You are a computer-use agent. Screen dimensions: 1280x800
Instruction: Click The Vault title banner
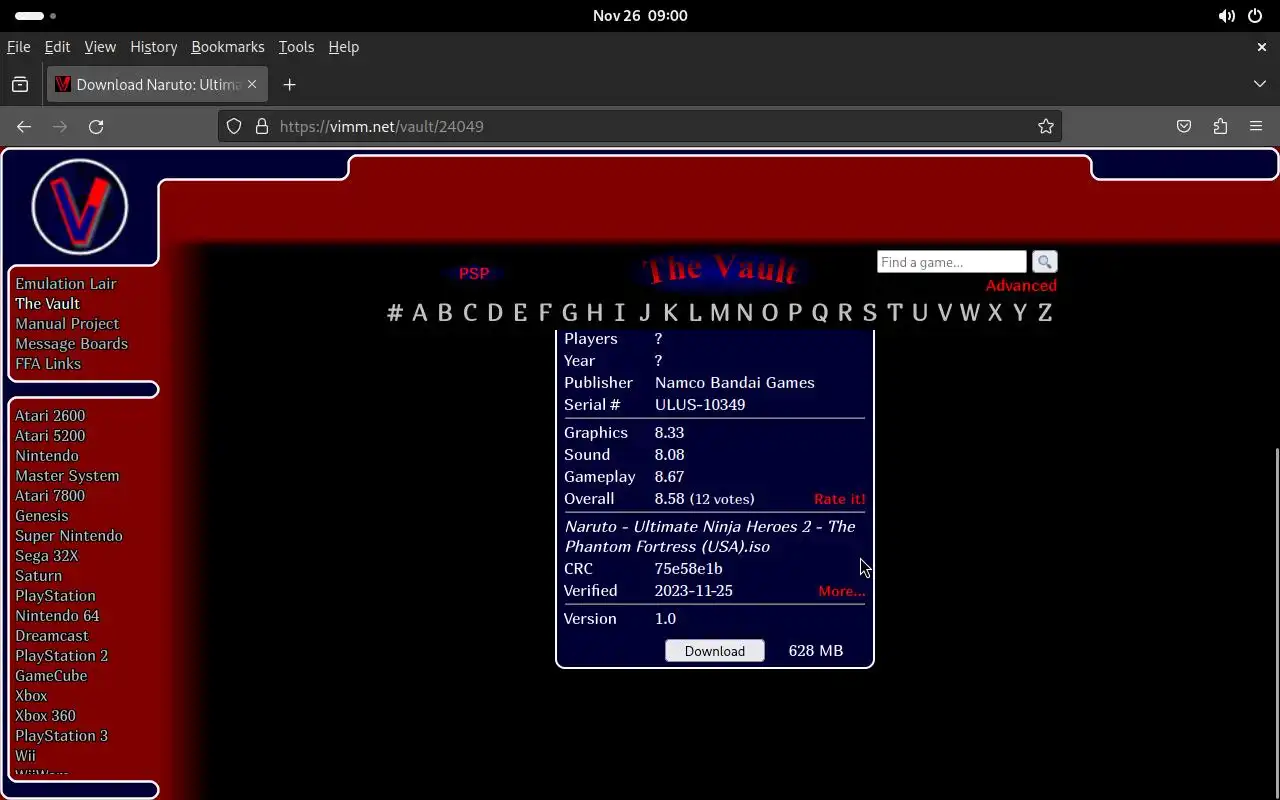(720, 270)
